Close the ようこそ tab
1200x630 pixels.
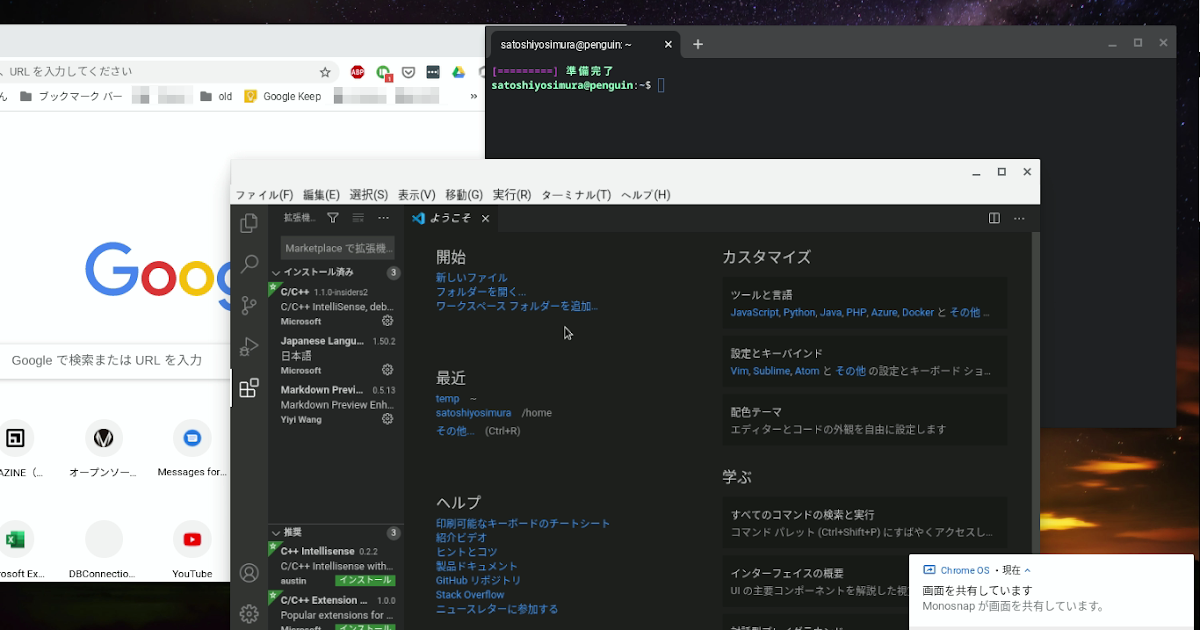pos(486,218)
